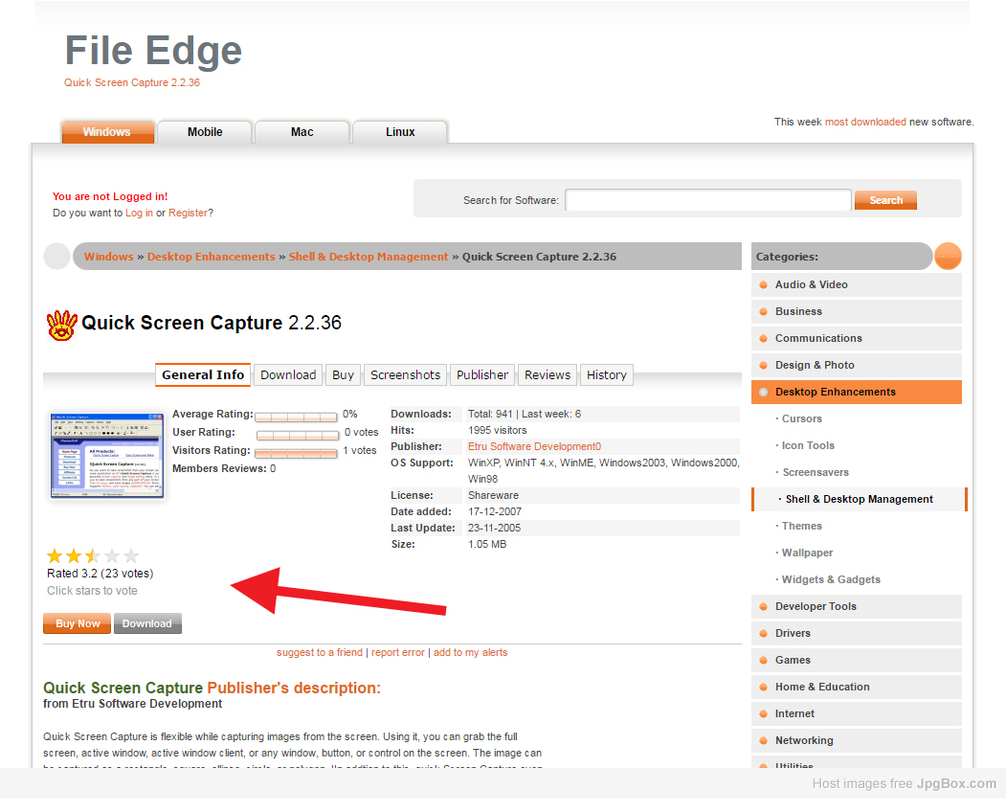Open the Design & Photo category

point(857,366)
